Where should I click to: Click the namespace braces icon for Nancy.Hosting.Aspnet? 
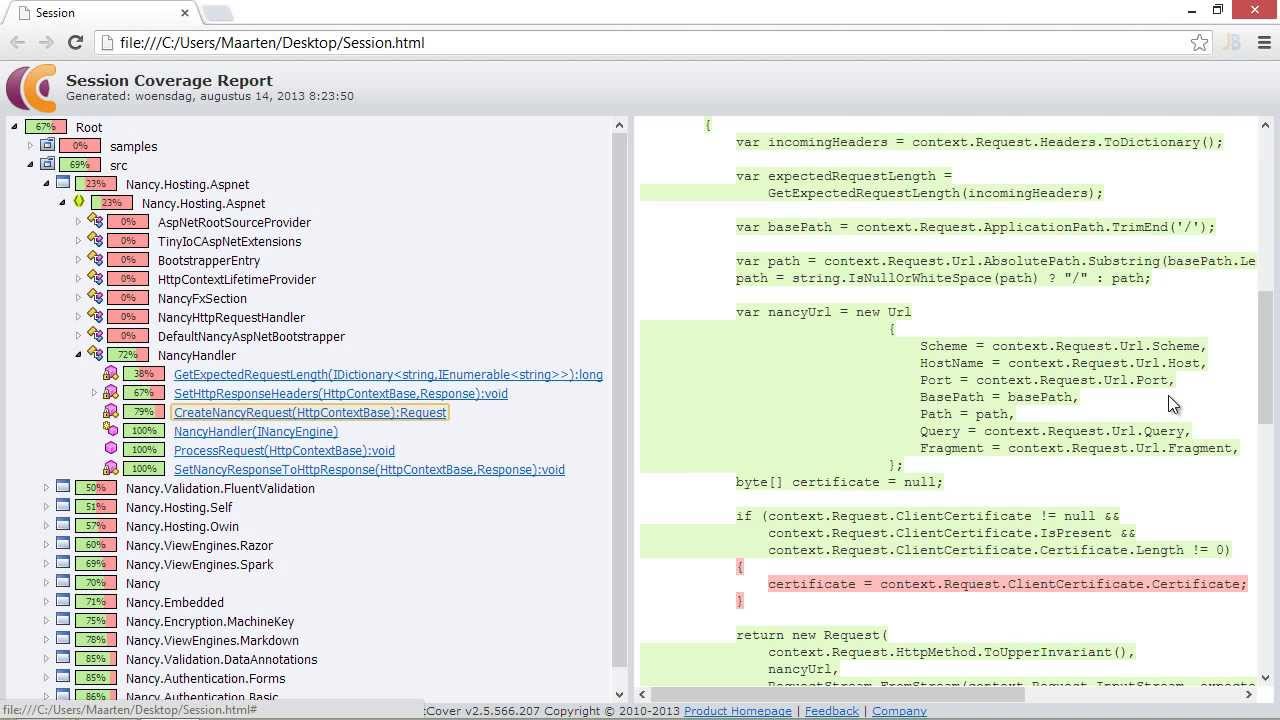(x=79, y=203)
